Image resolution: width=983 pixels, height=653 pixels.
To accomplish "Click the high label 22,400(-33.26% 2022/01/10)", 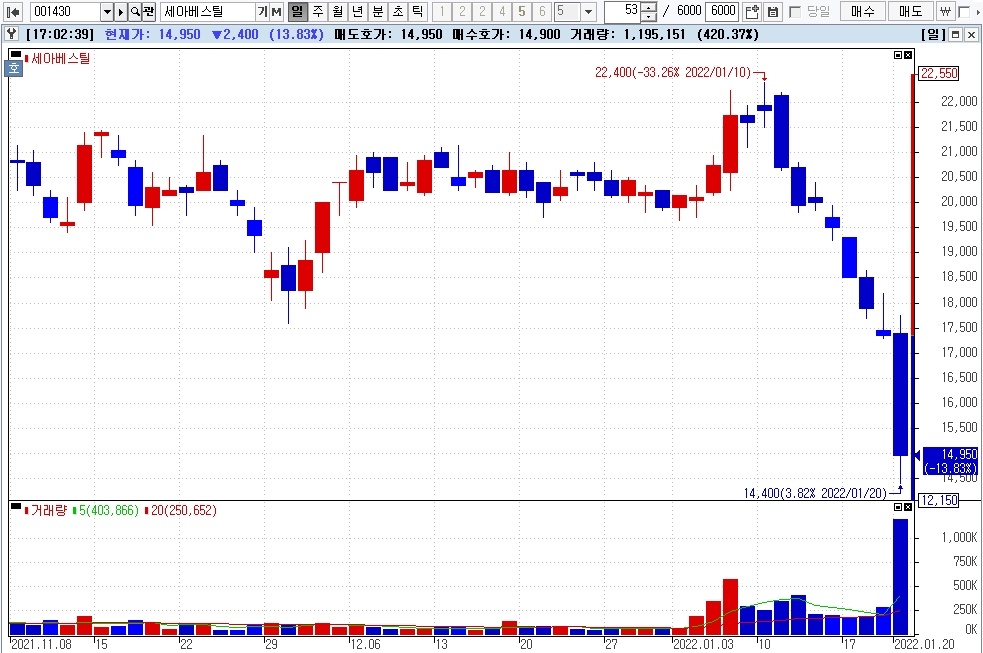I will point(673,73).
